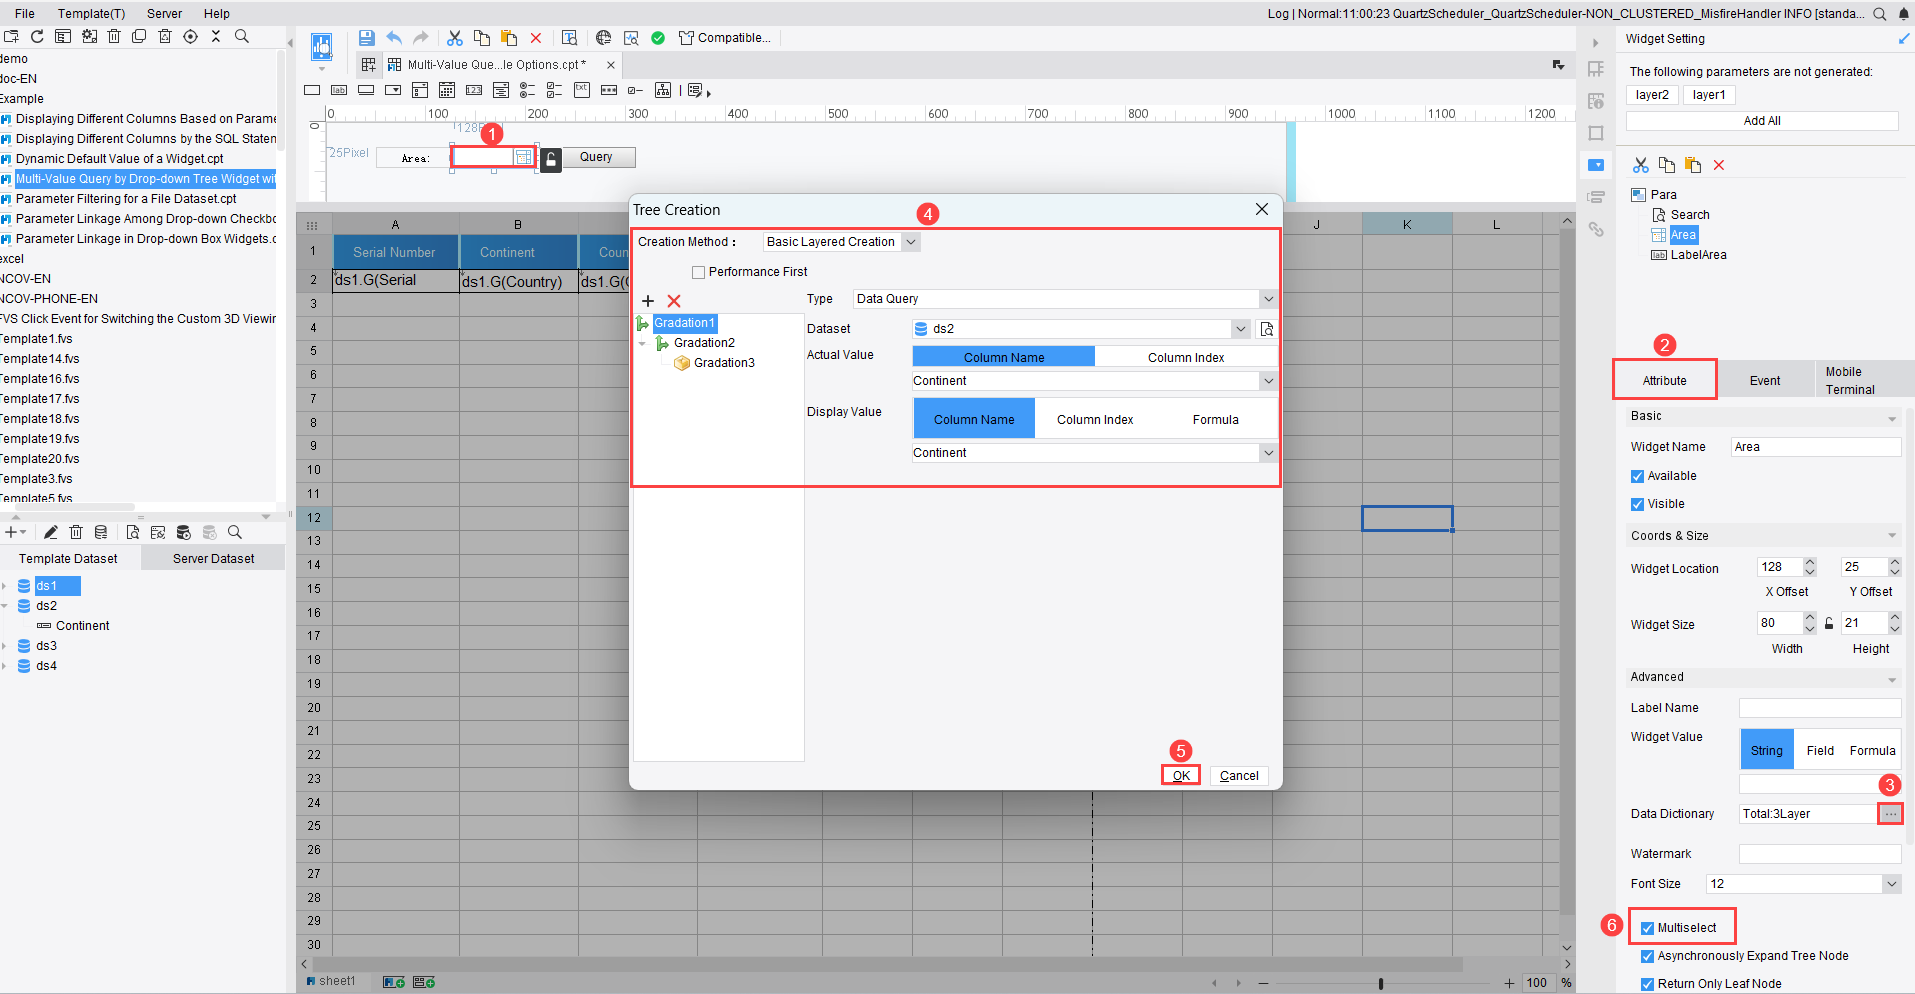Adjust the zoom slider at bottom right
The height and width of the screenshot is (994, 1915).
(1379, 983)
